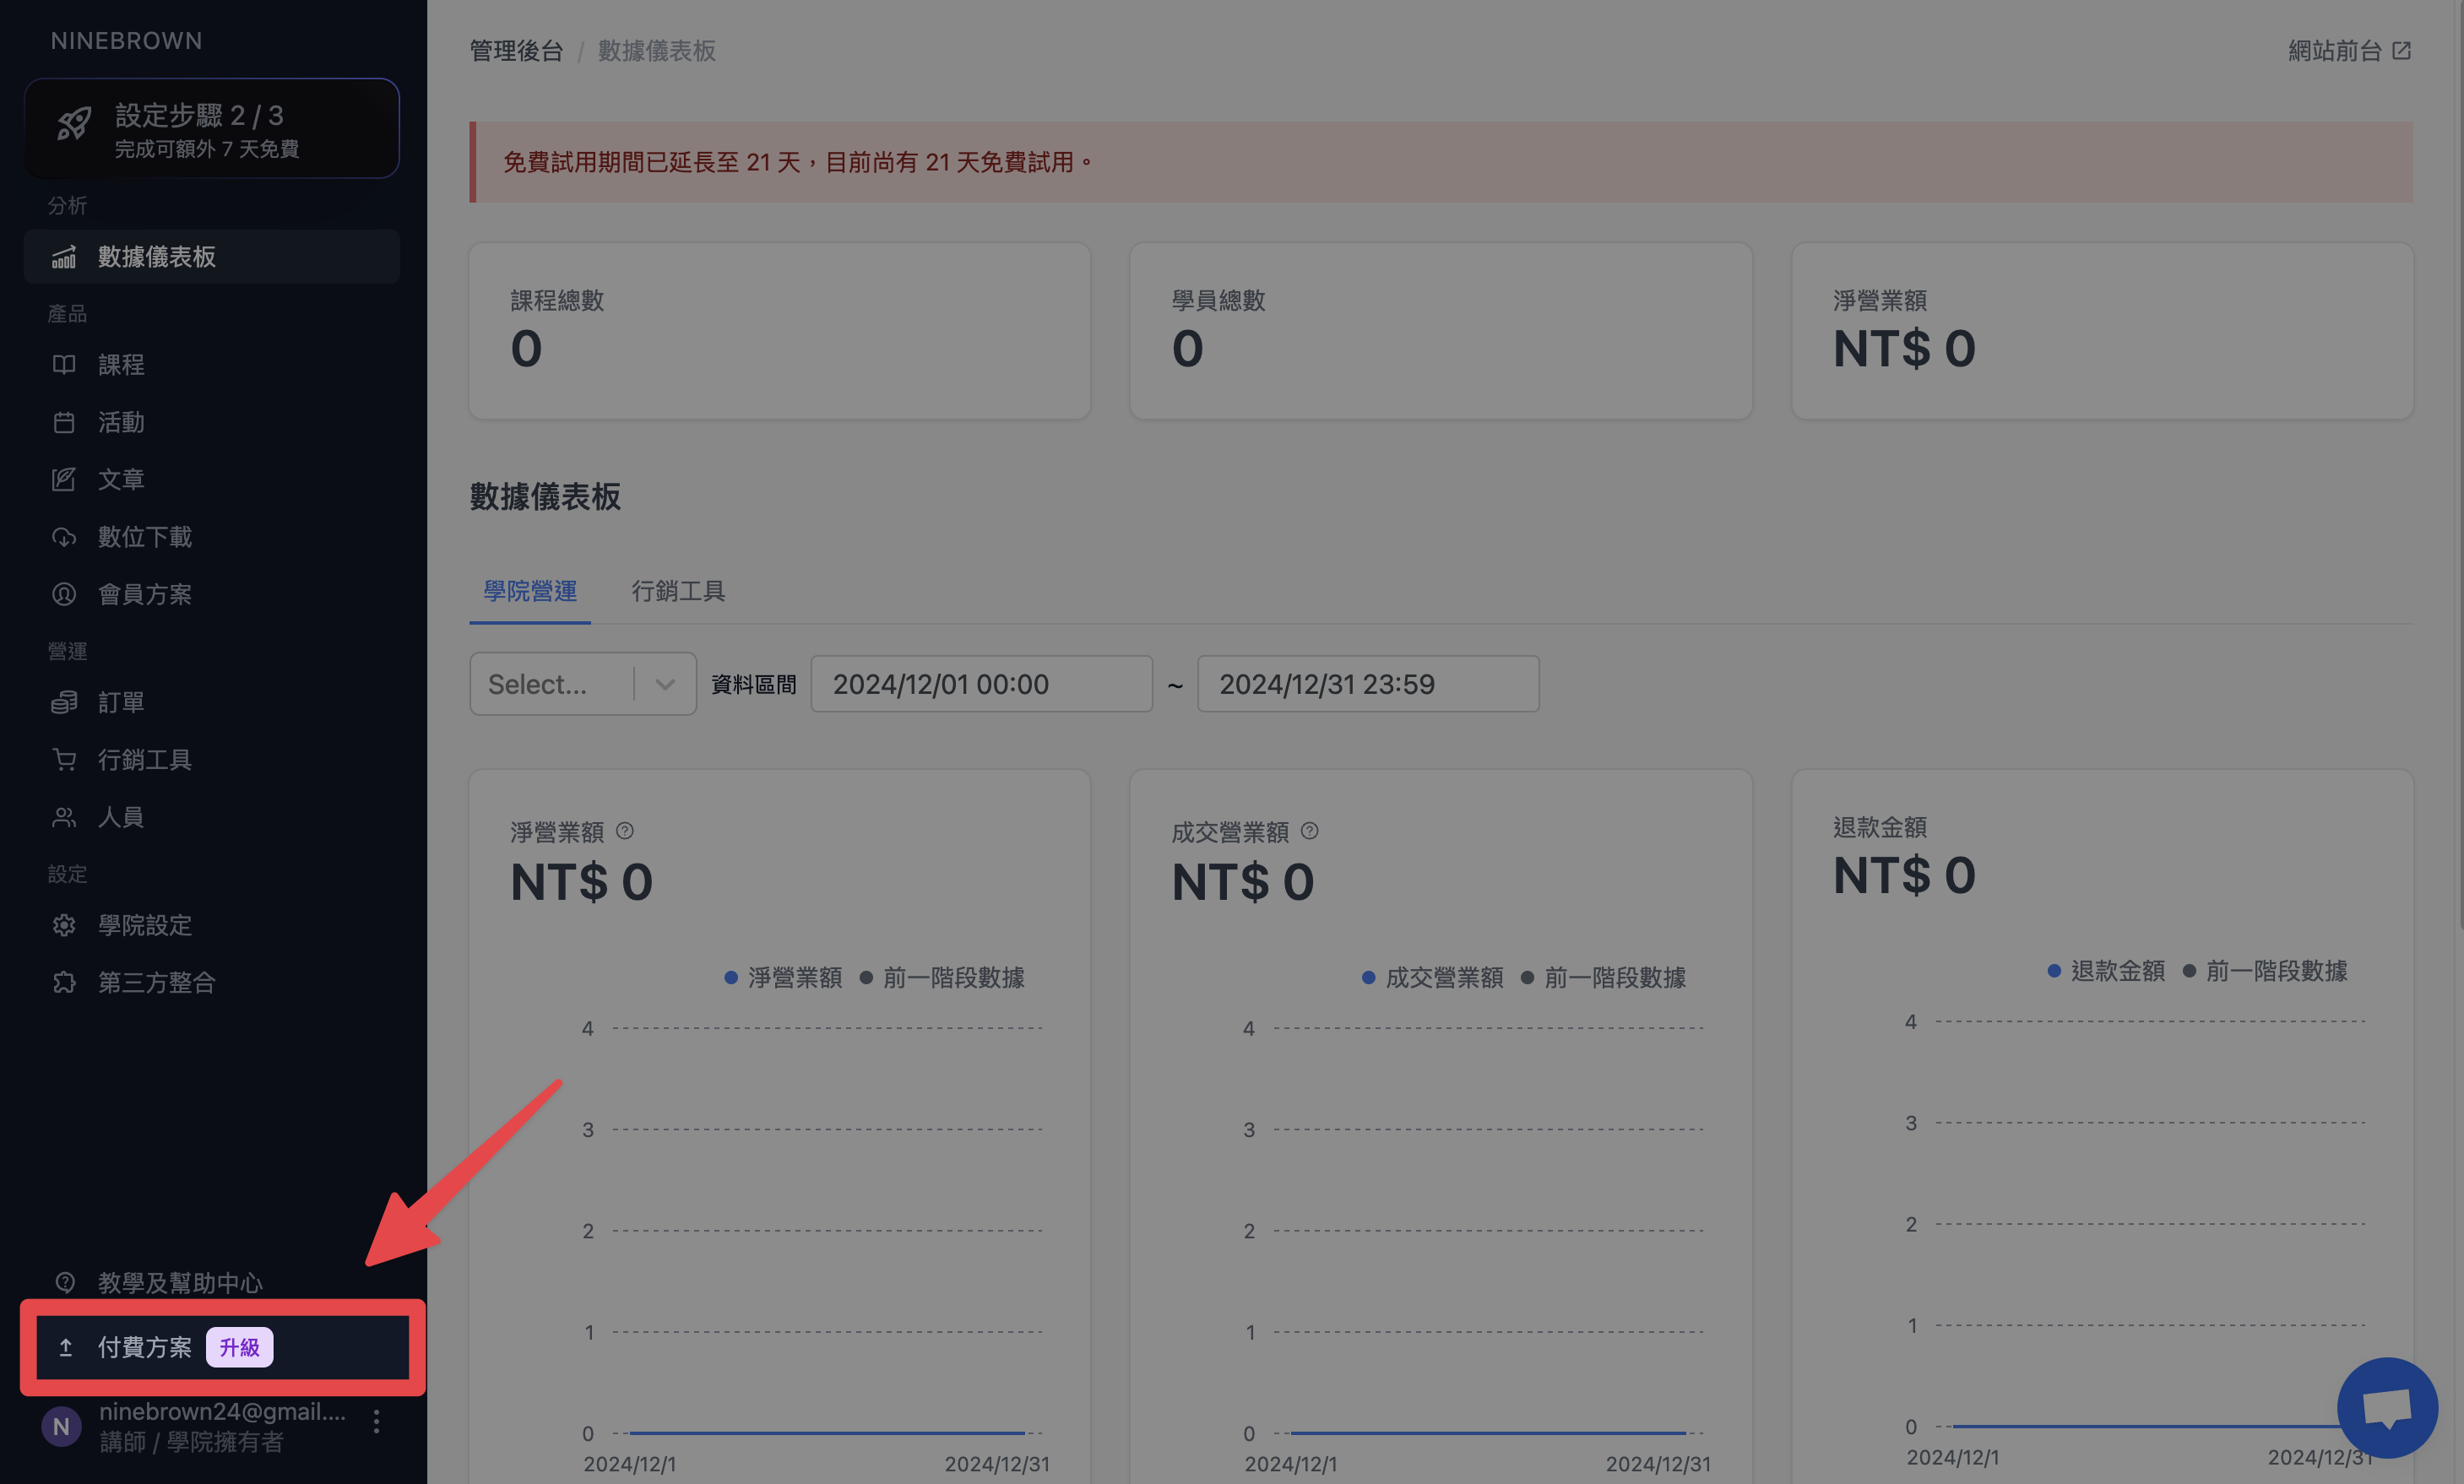Click the rocket icon in setup steps card
2464x1484 pixels.
(x=73, y=125)
